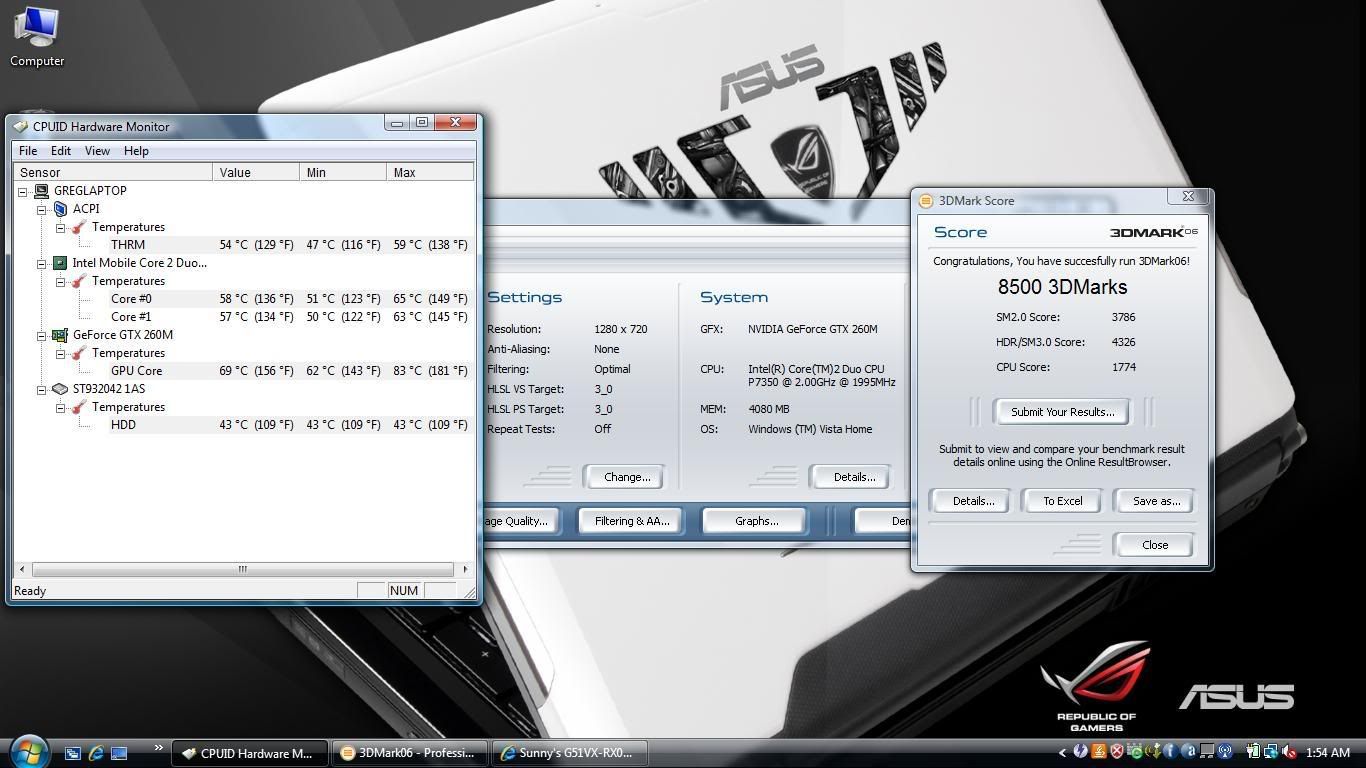Expand quick launch overflow chevron
1366x768 pixels.
[x=158, y=748]
